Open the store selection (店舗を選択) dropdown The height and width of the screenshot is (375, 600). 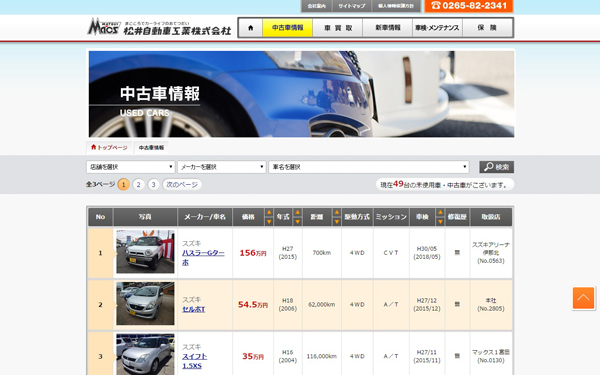[x=130, y=167]
